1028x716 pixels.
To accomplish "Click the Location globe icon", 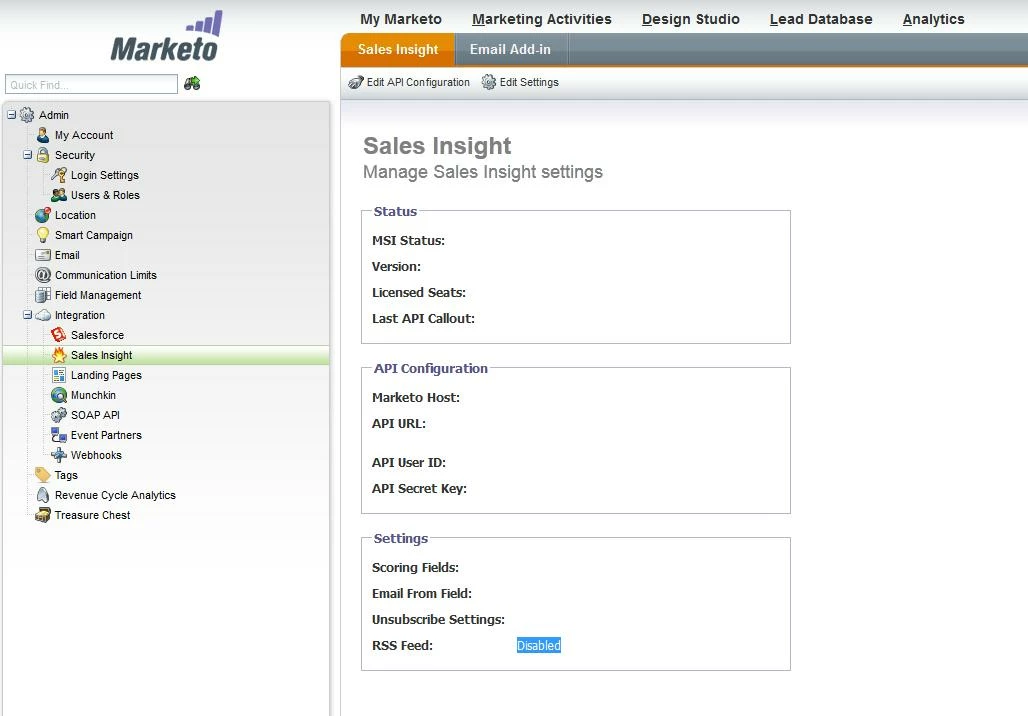I will click(43, 215).
